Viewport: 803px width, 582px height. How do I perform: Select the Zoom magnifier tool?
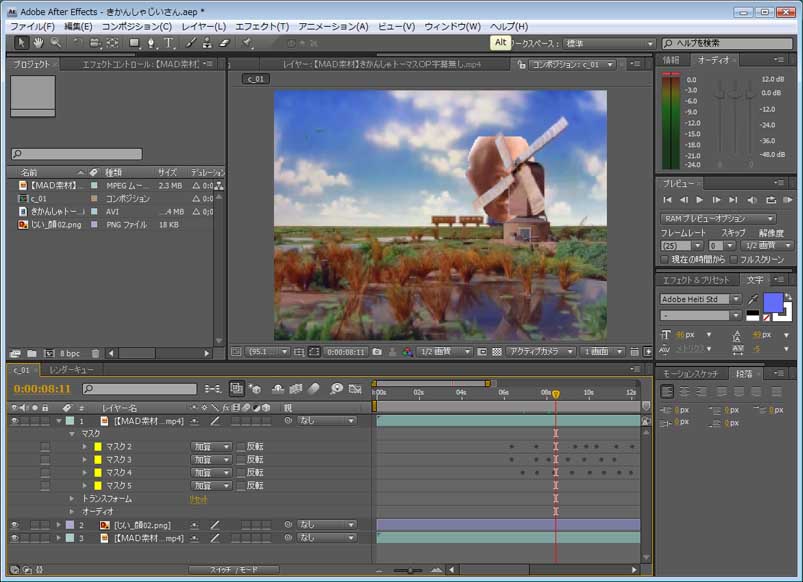click(x=56, y=43)
